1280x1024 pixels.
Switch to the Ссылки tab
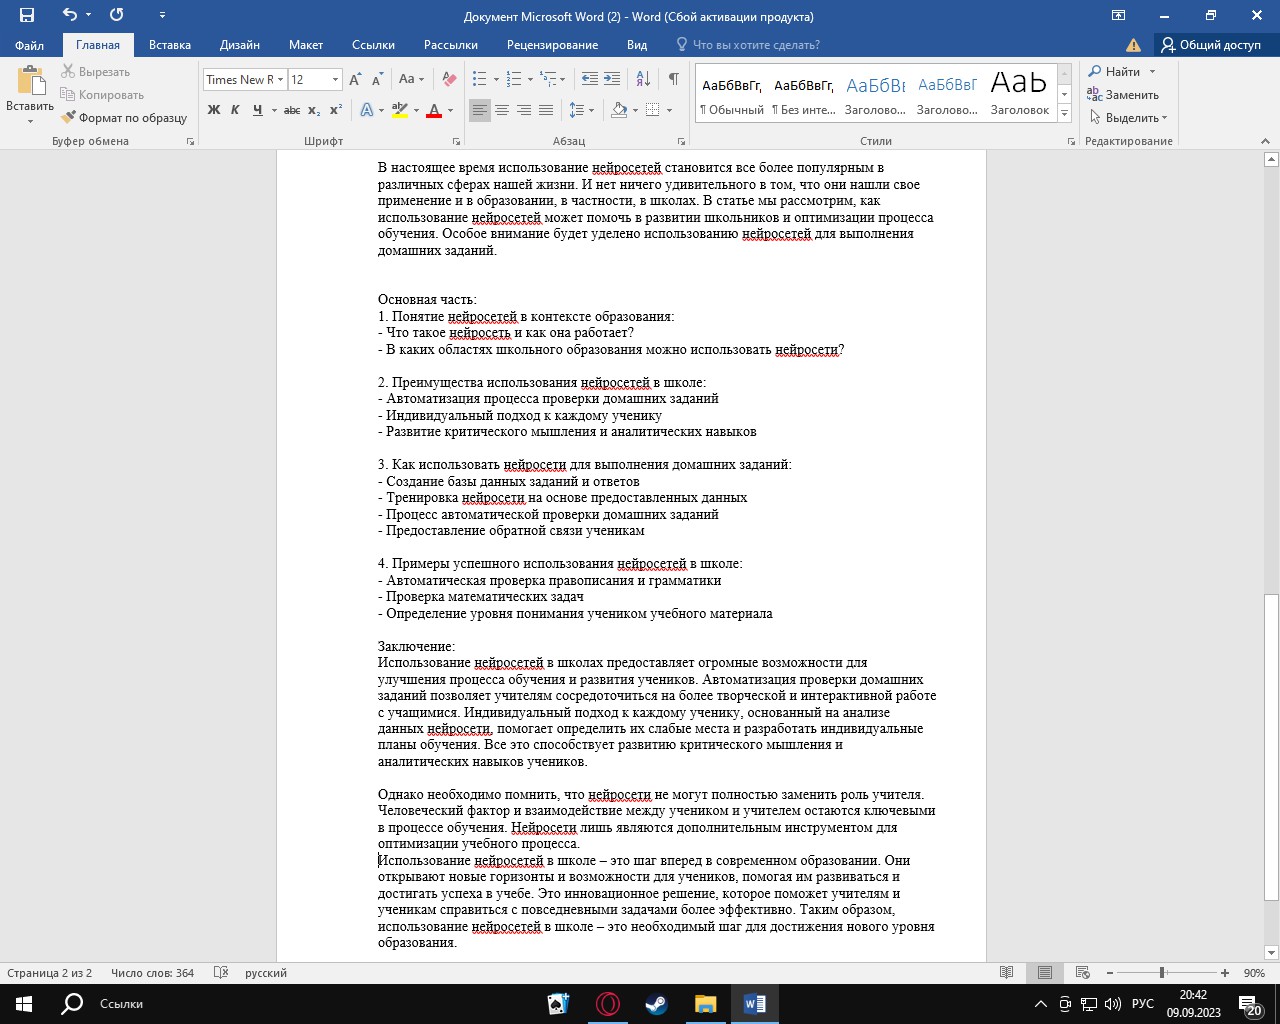pyautogui.click(x=373, y=45)
